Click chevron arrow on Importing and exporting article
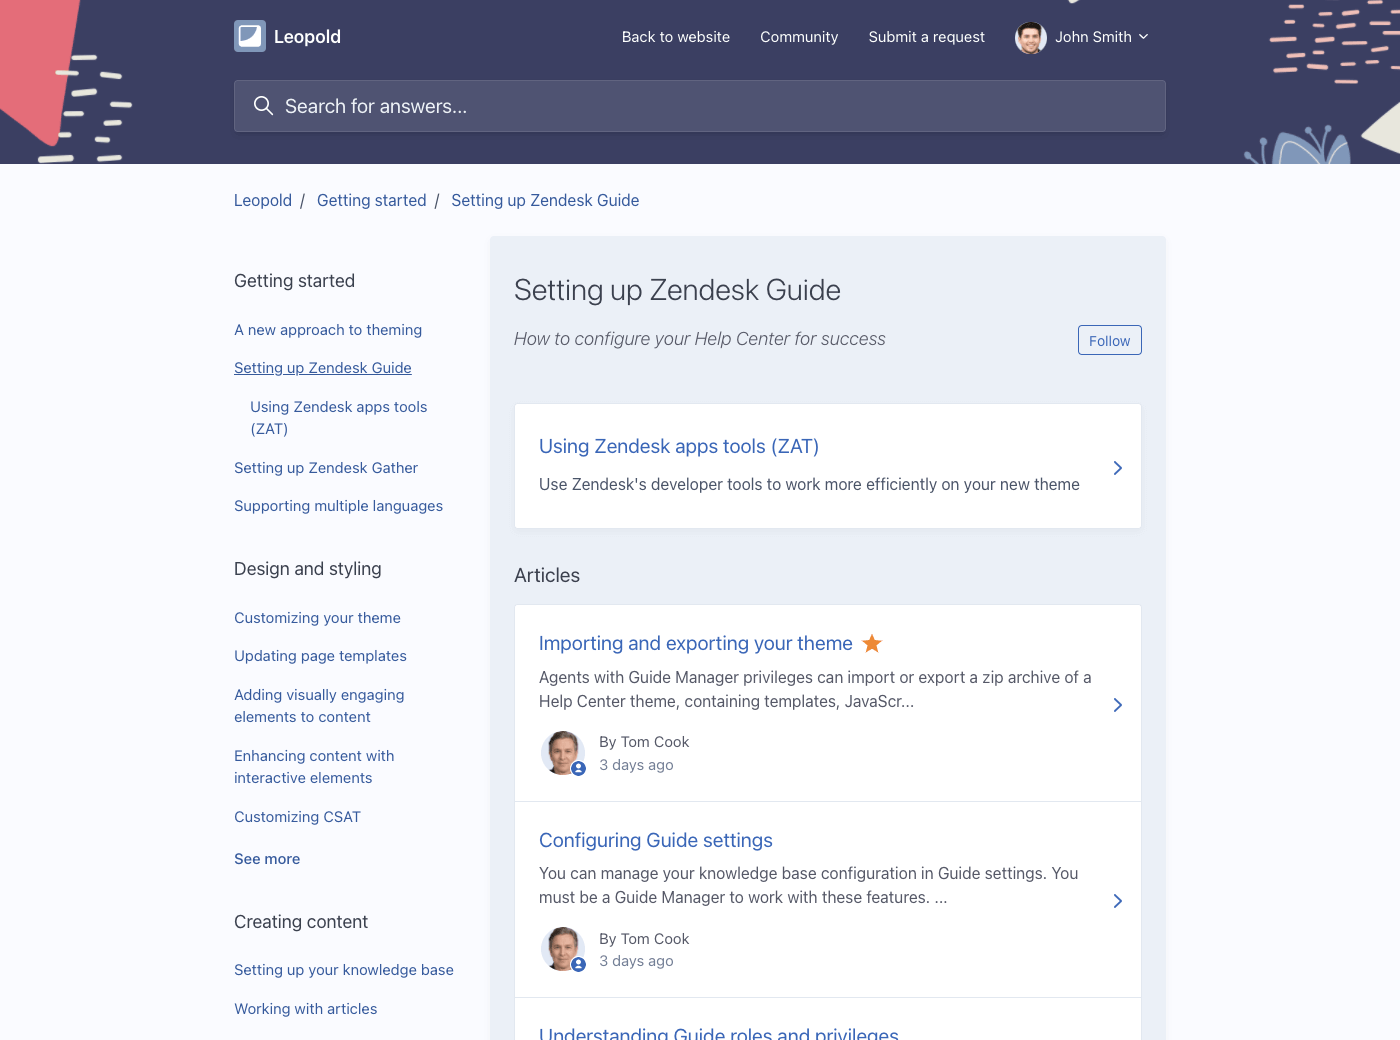 (x=1117, y=705)
